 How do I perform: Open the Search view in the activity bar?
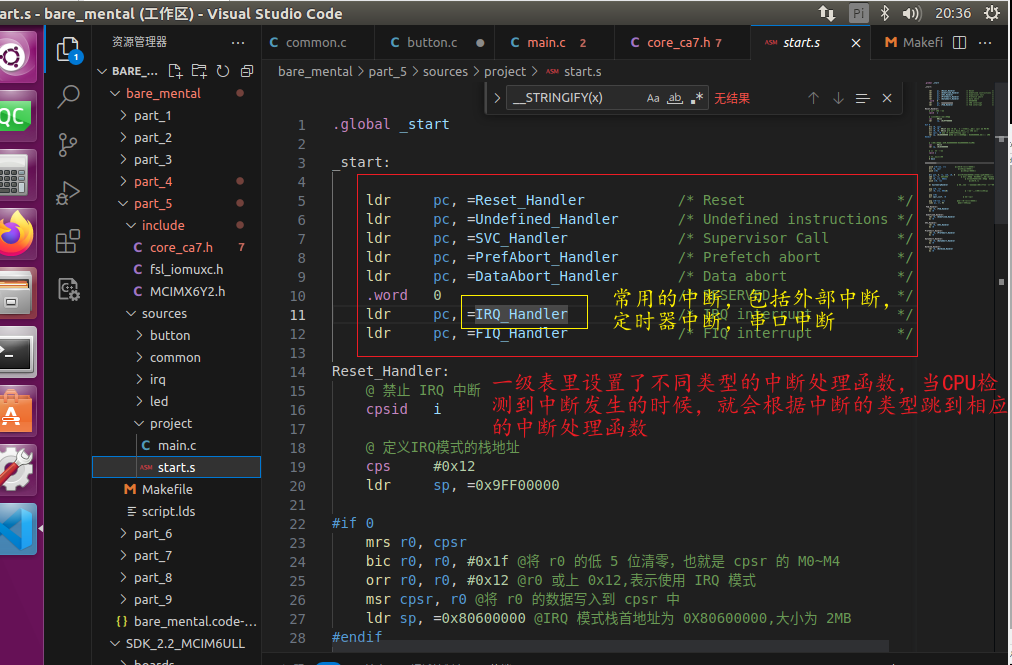(x=67, y=98)
